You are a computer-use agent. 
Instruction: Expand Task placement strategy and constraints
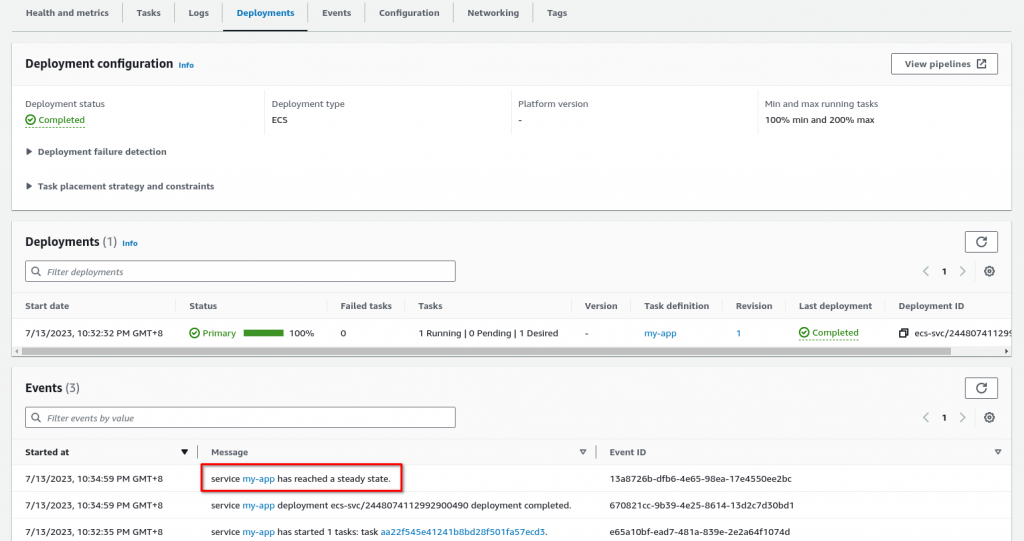120,186
